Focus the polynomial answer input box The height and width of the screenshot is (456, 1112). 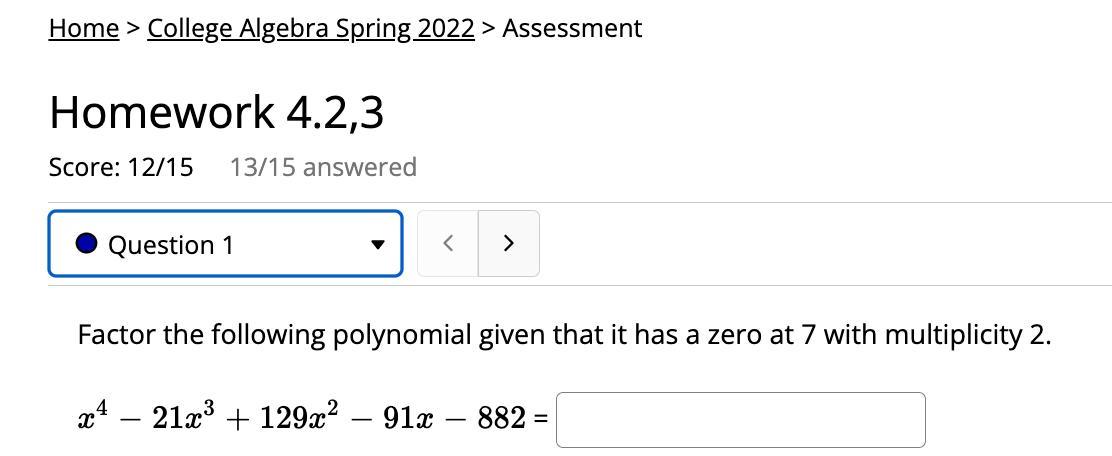pos(740,419)
